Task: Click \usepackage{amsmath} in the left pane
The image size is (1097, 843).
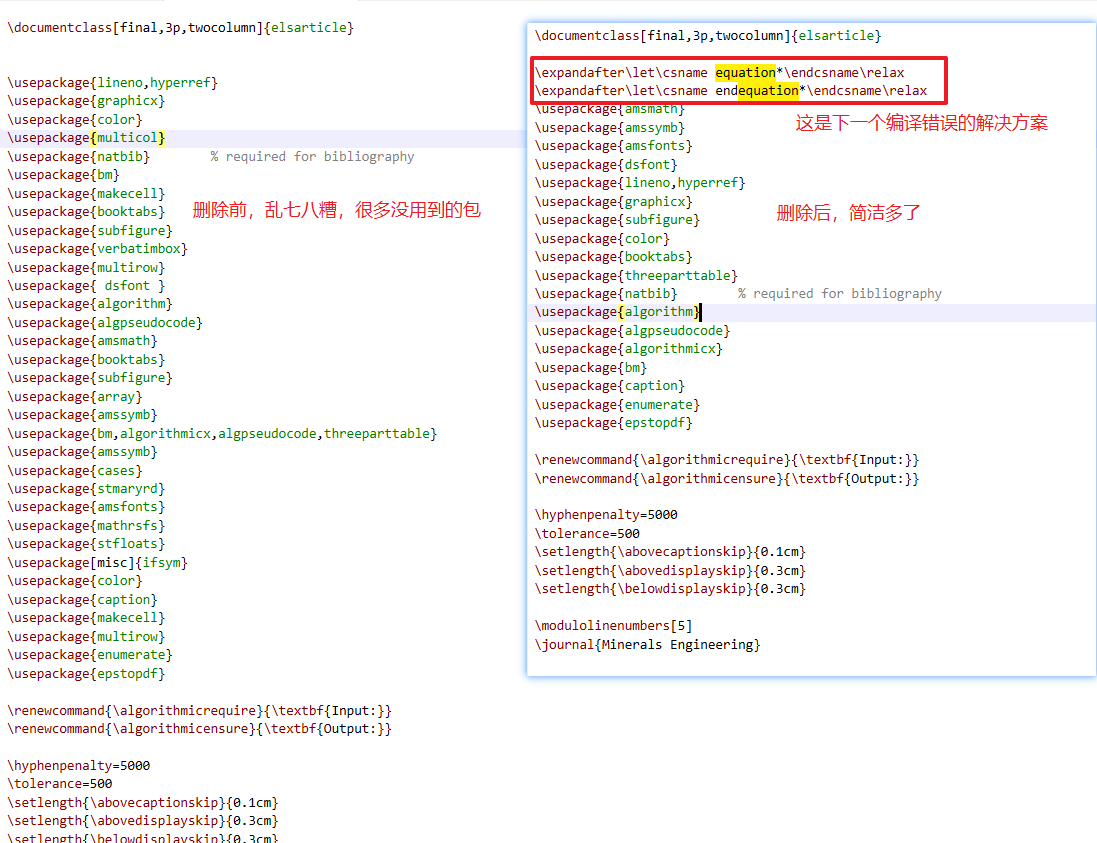Action: coord(83,341)
